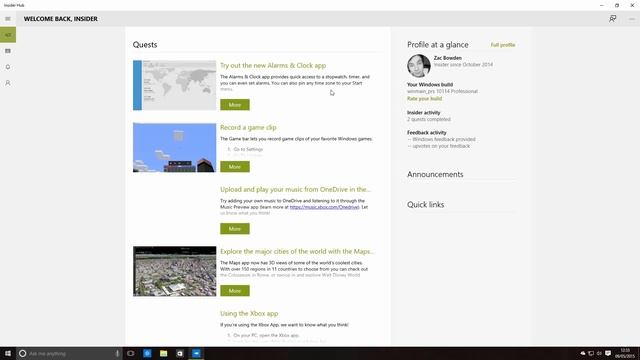Click the feedback icon in header

point(613,19)
